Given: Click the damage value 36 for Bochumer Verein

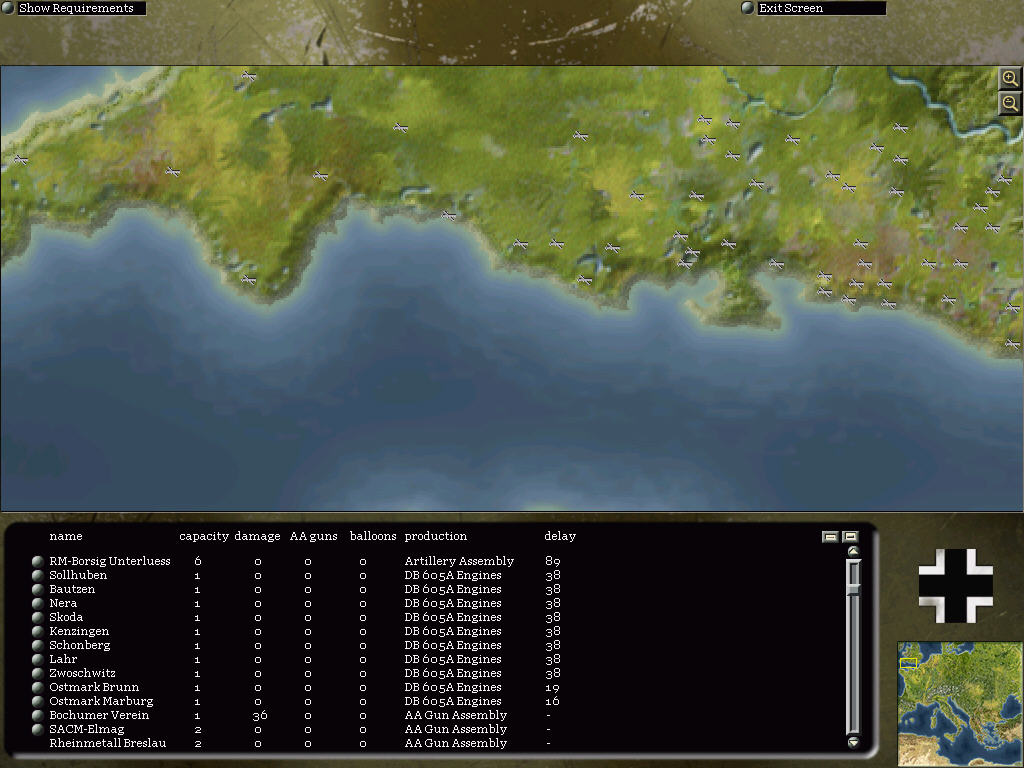Looking at the screenshot, I should coord(259,715).
